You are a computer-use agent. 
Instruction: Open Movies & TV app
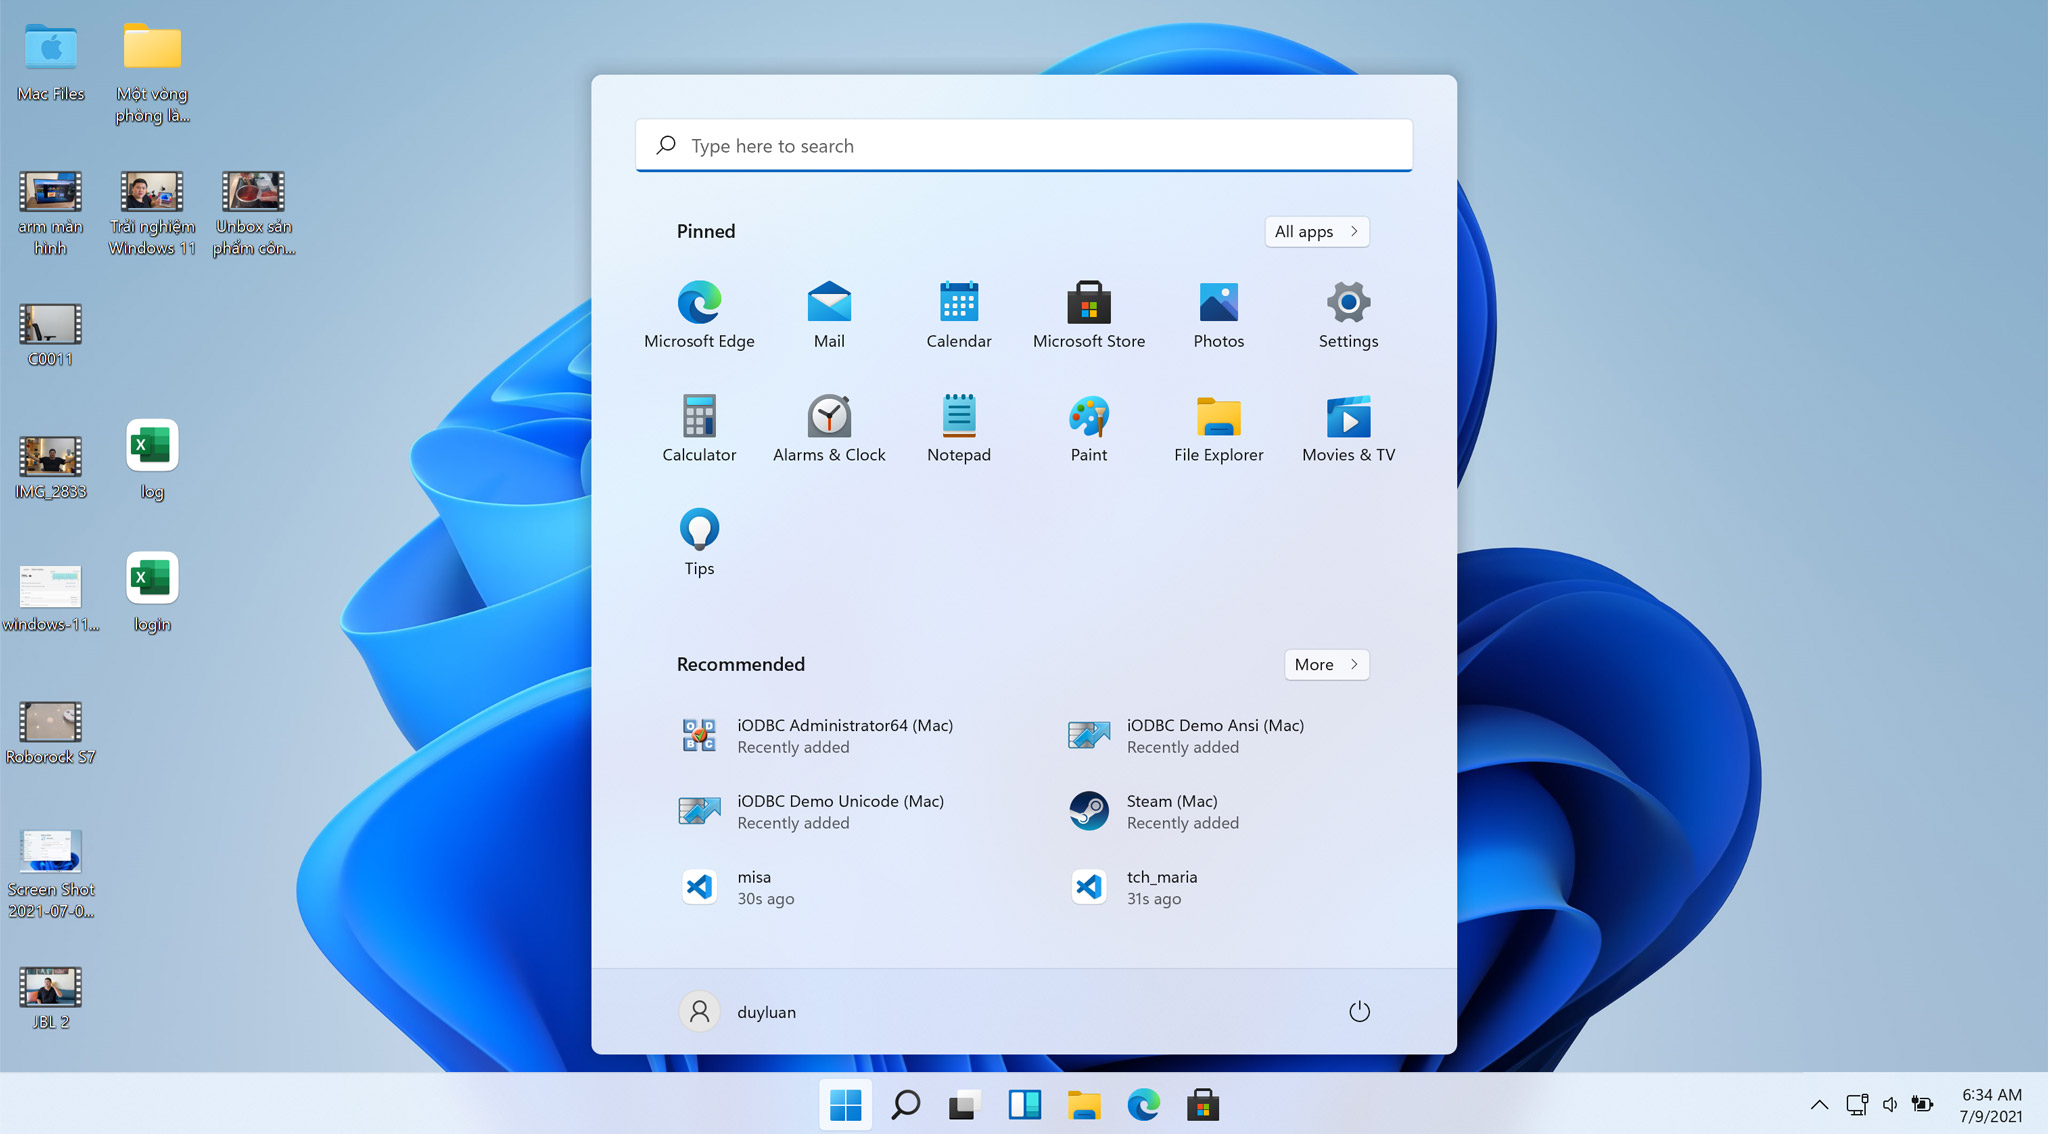pos(1348,428)
